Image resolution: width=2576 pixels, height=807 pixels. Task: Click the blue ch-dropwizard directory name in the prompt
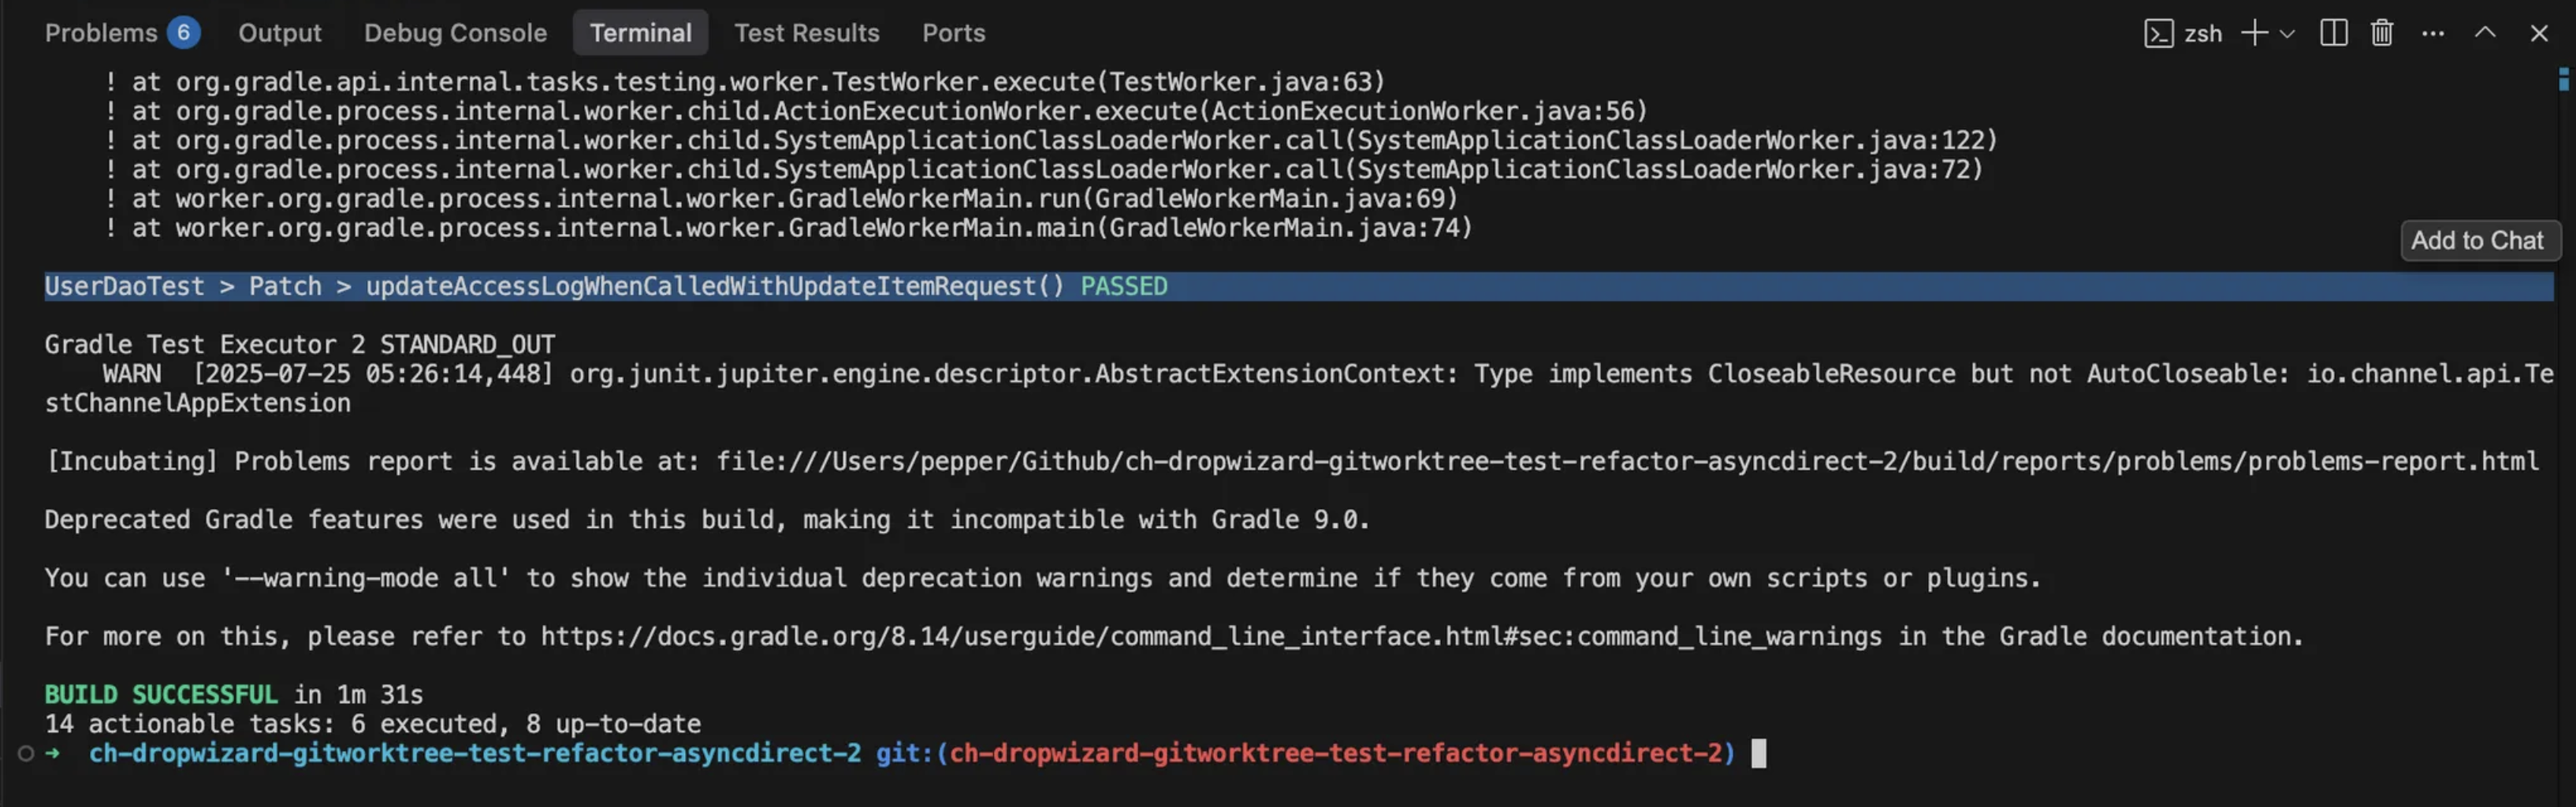[x=475, y=754]
